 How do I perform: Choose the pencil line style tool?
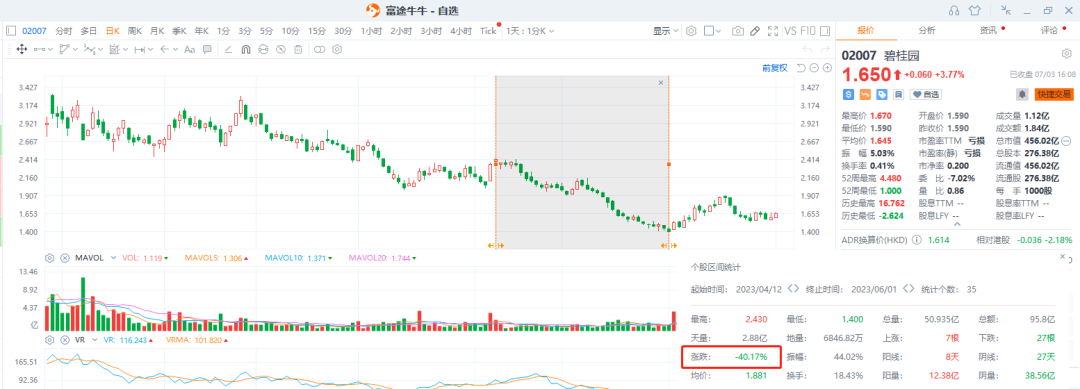(x=229, y=49)
